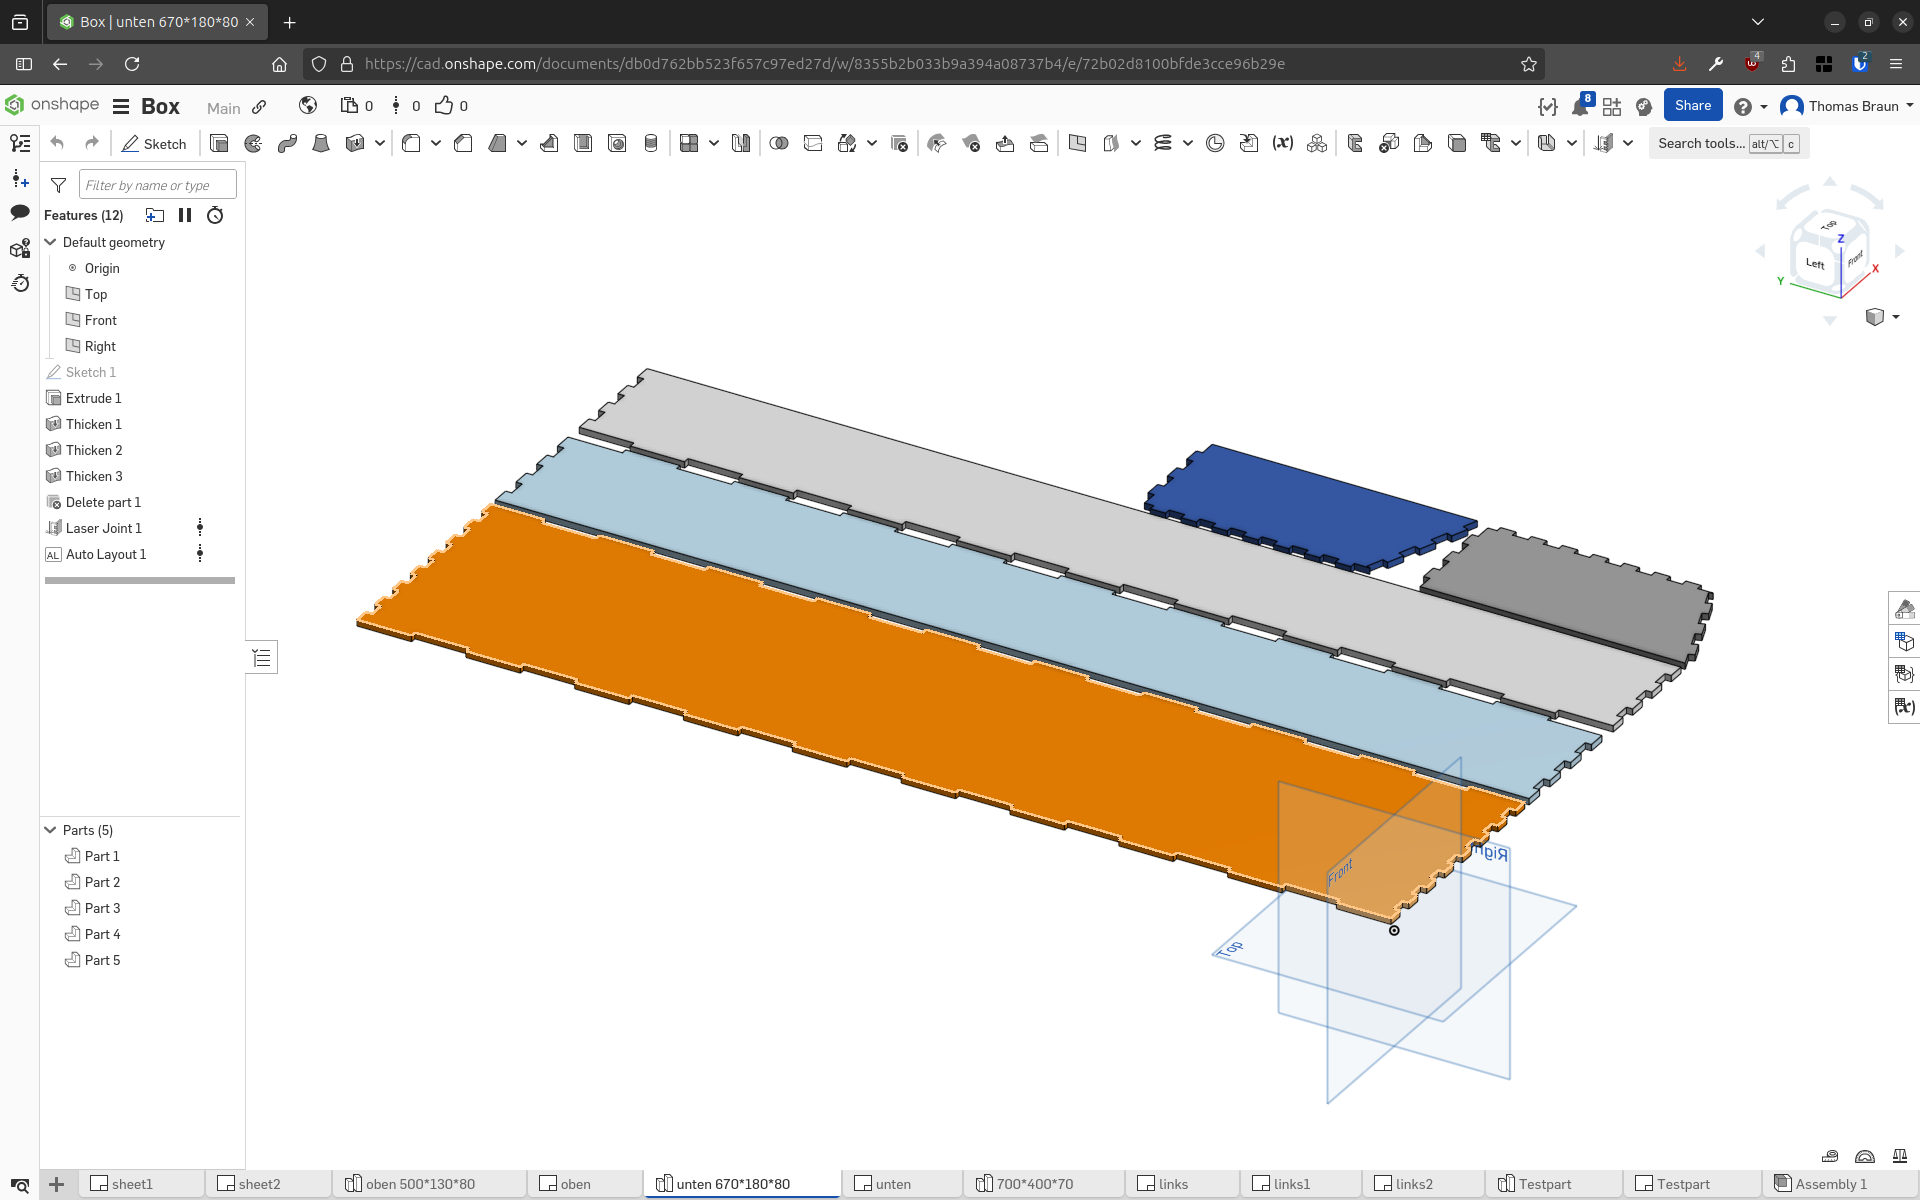The image size is (1920, 1200).
Task: Expand the Default geometry tree node
Action: (x=50, y=242)
